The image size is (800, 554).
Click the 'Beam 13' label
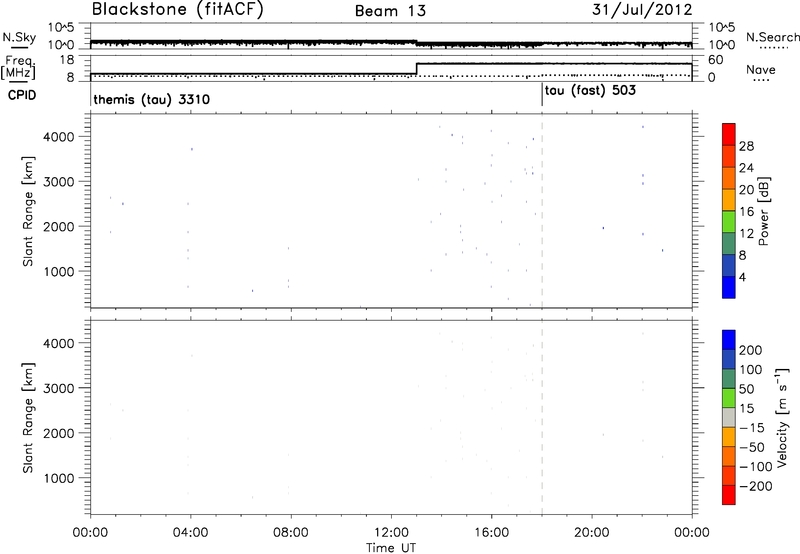tap(390, 11)
